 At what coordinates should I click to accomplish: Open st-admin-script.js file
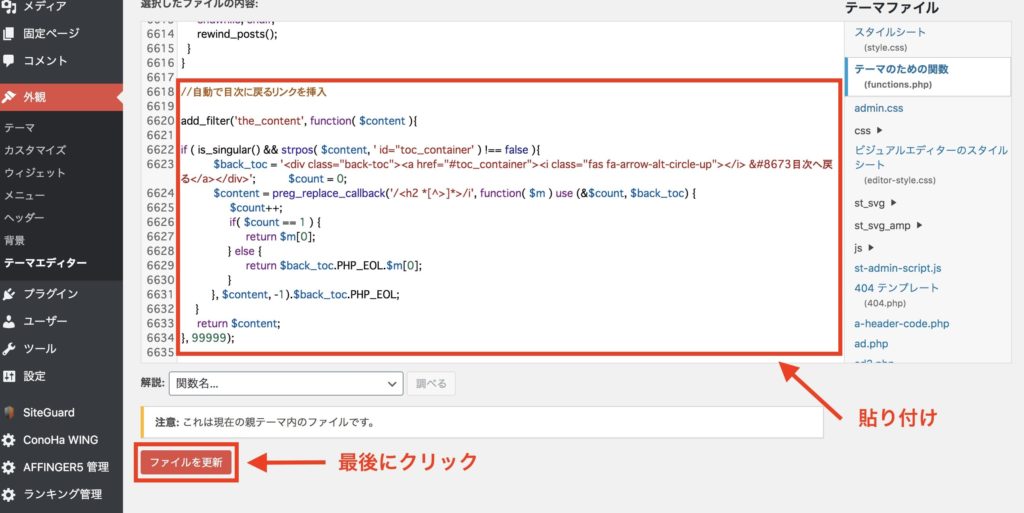point(898,268)
